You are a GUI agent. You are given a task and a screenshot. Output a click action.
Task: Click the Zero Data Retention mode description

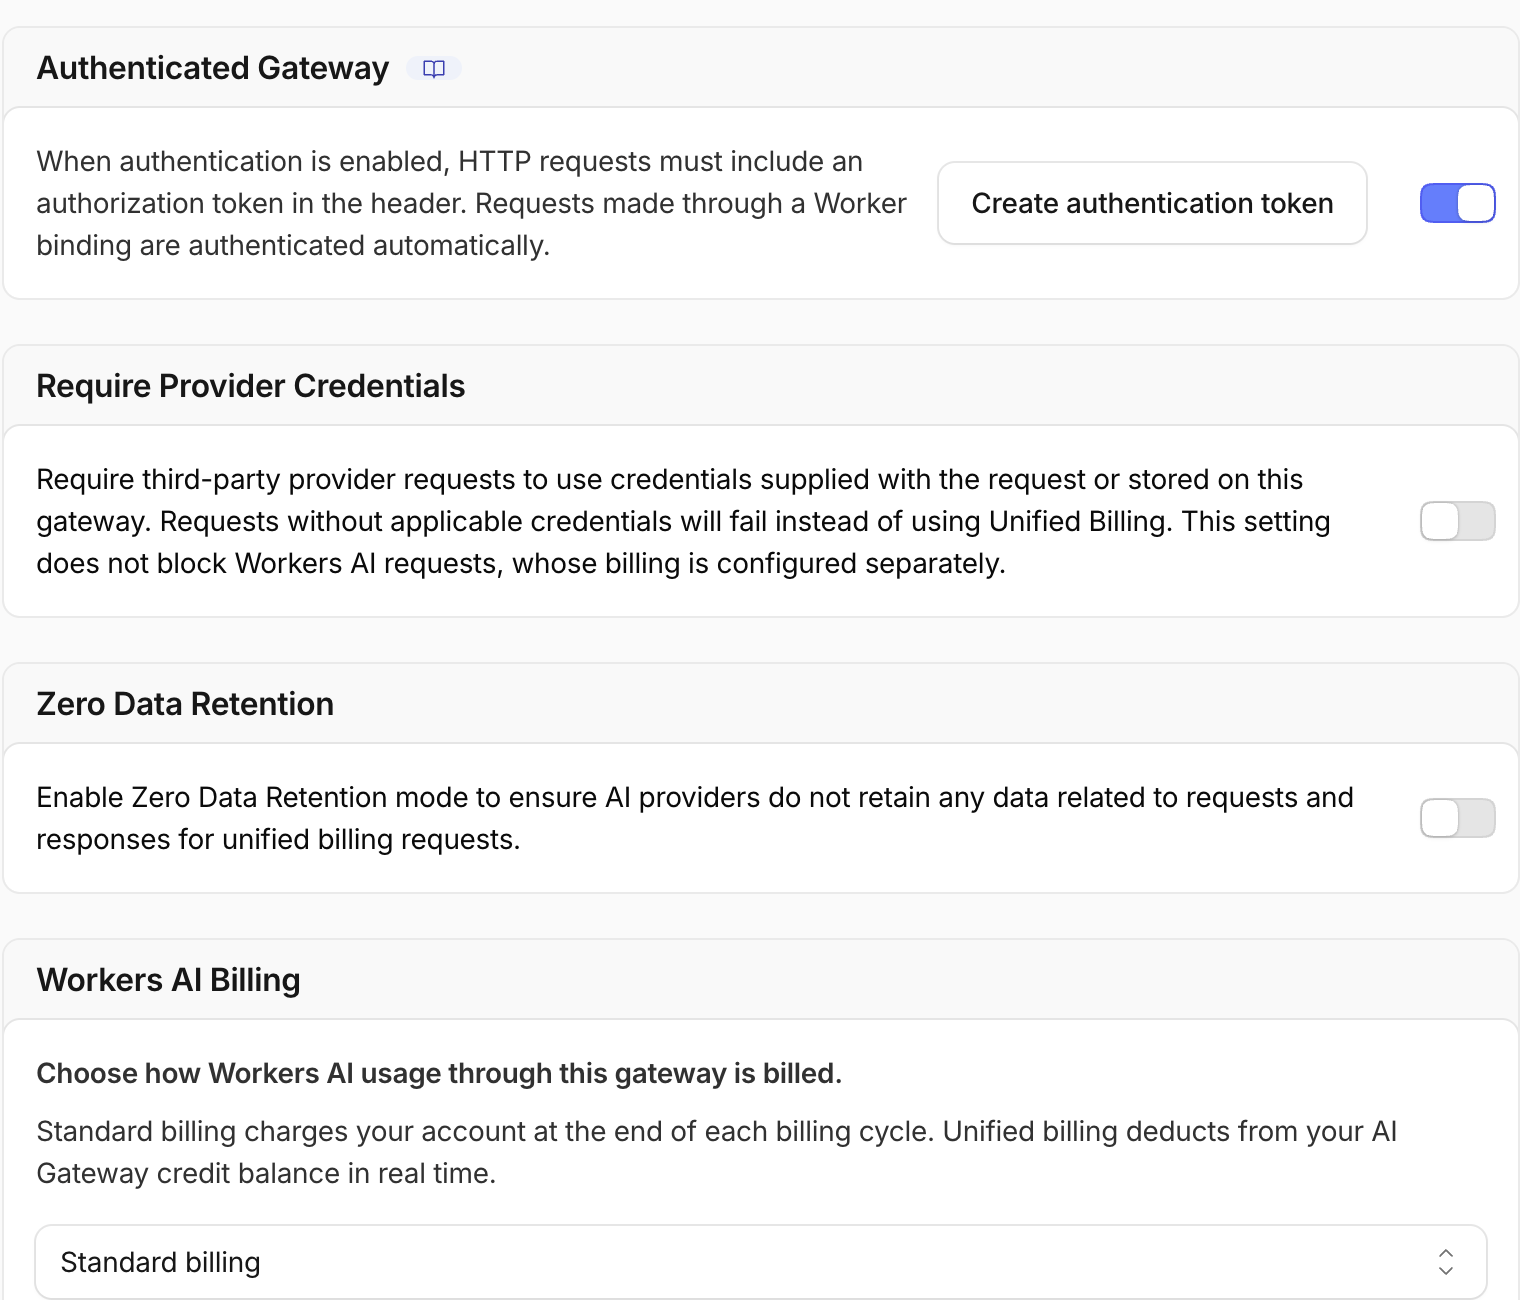pos(695,818)
